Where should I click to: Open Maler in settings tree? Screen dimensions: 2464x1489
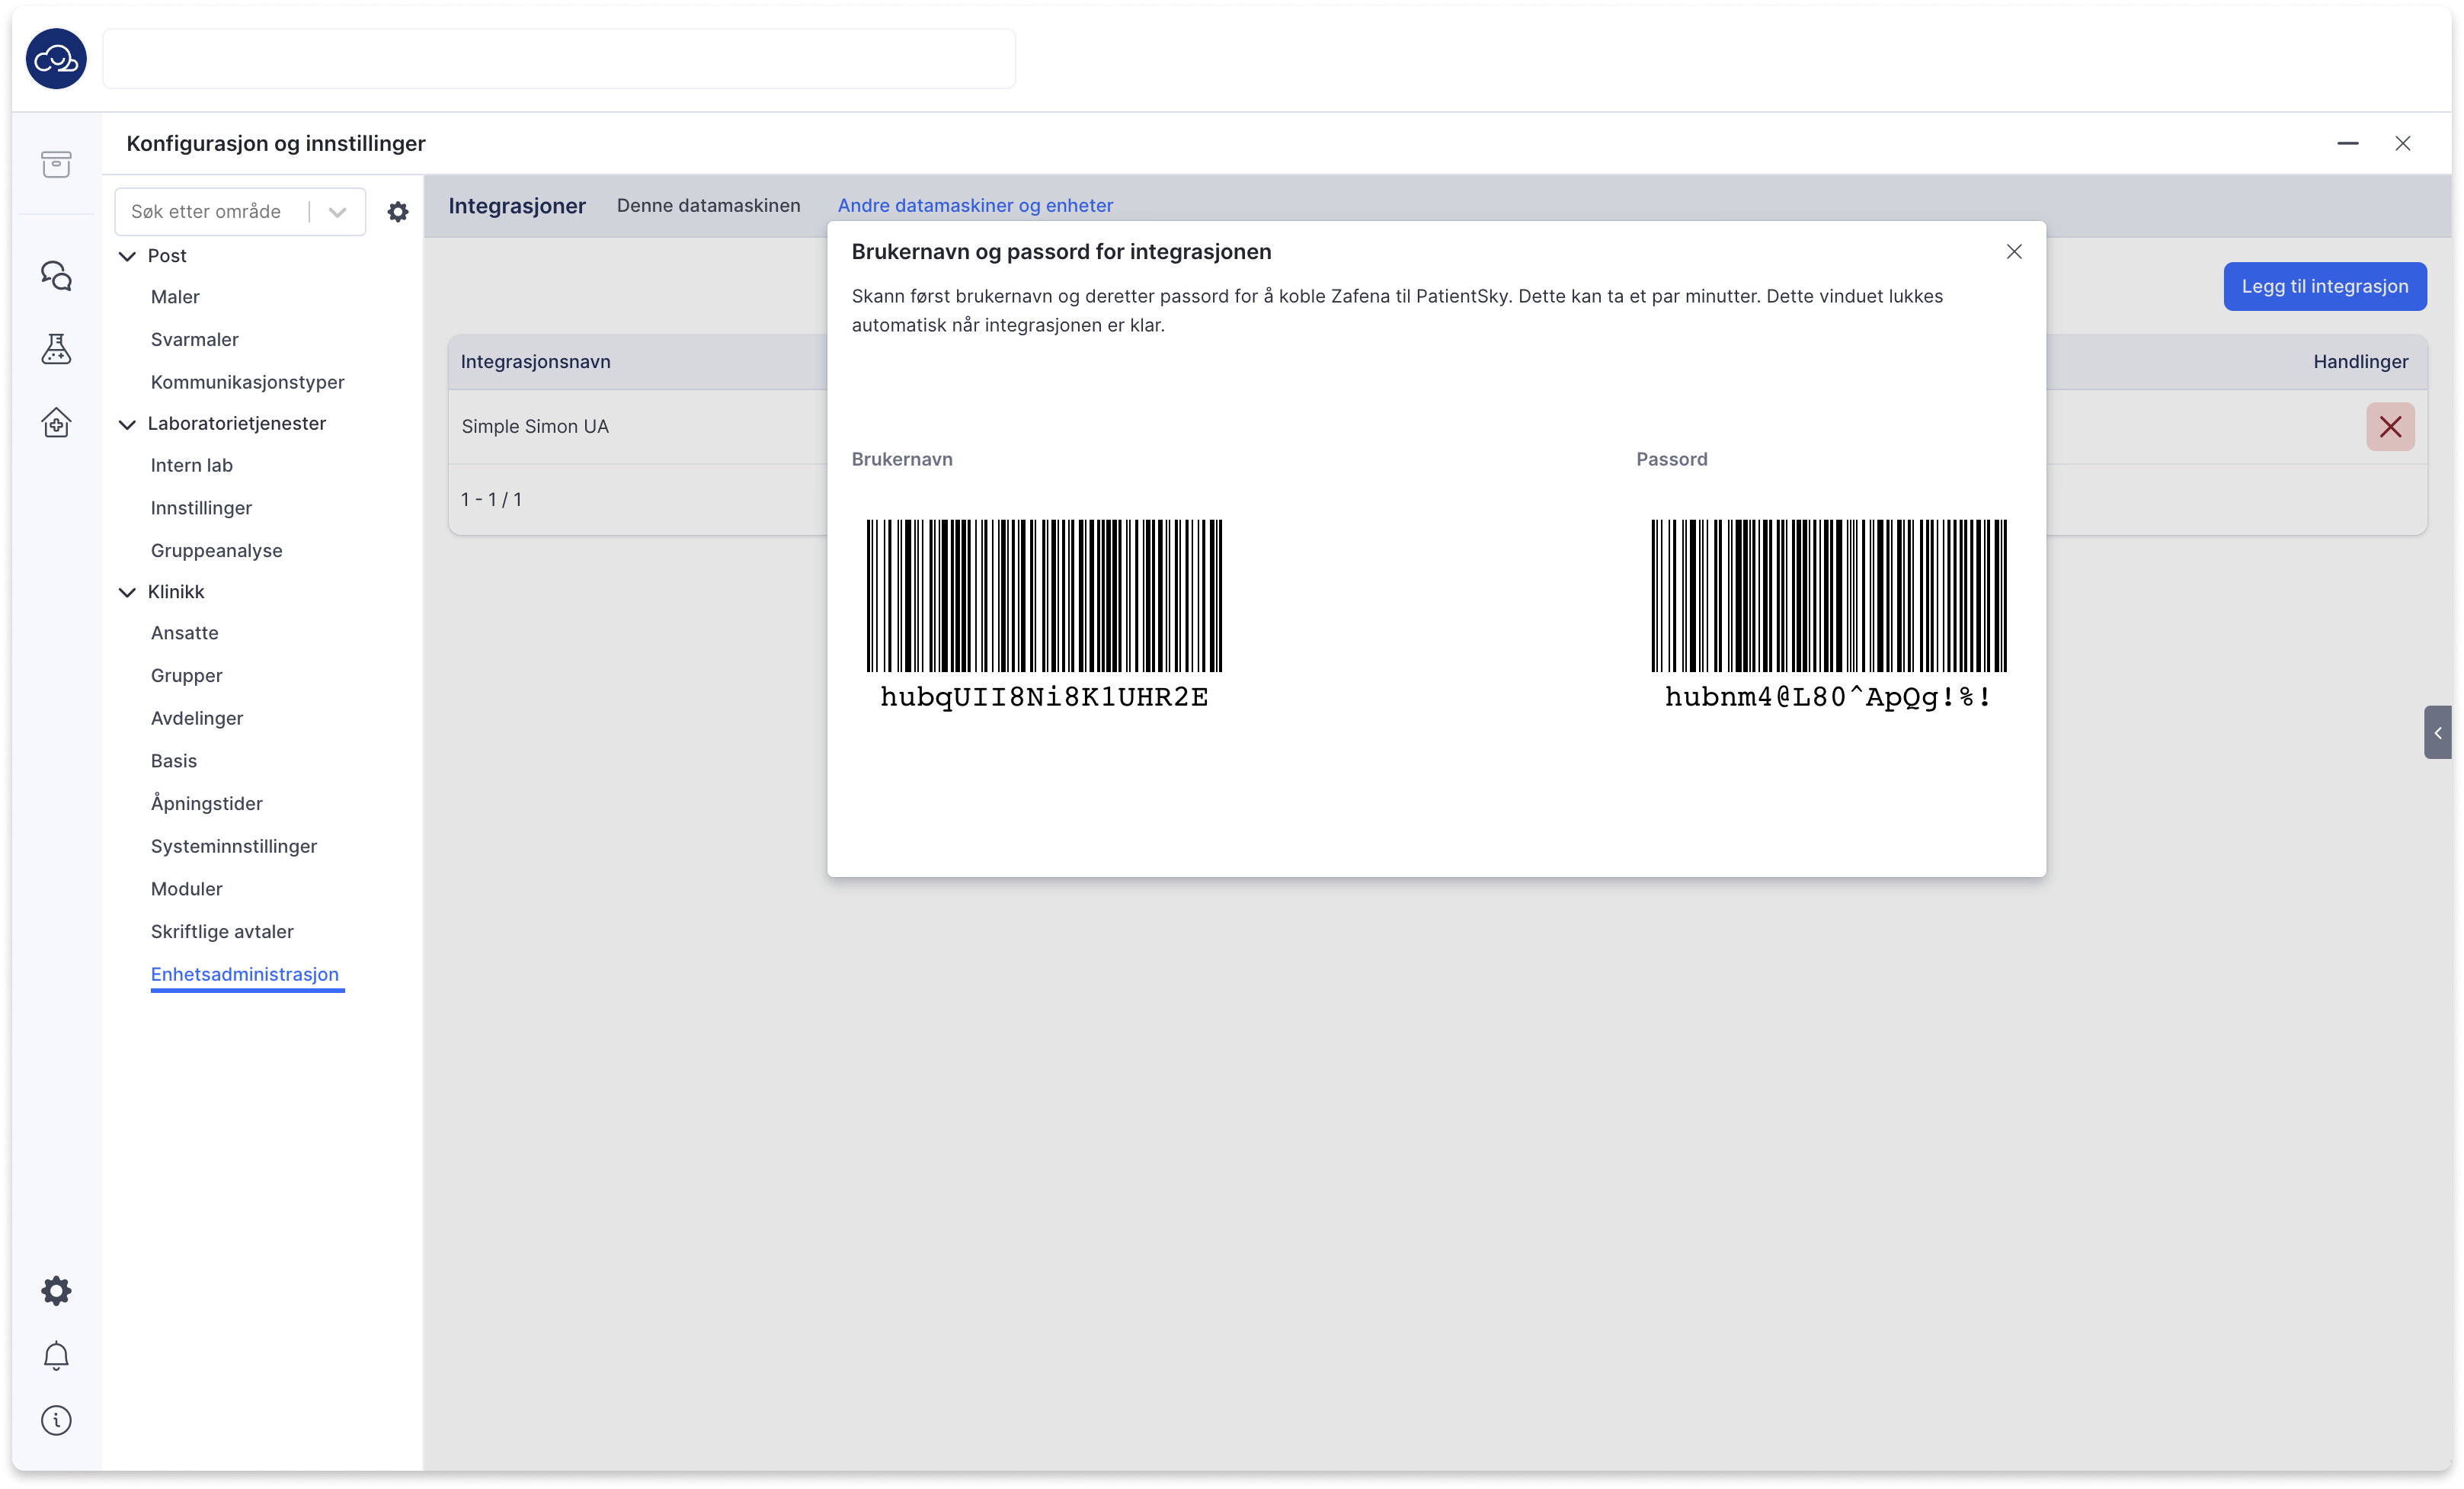click(x=175, y=297)
